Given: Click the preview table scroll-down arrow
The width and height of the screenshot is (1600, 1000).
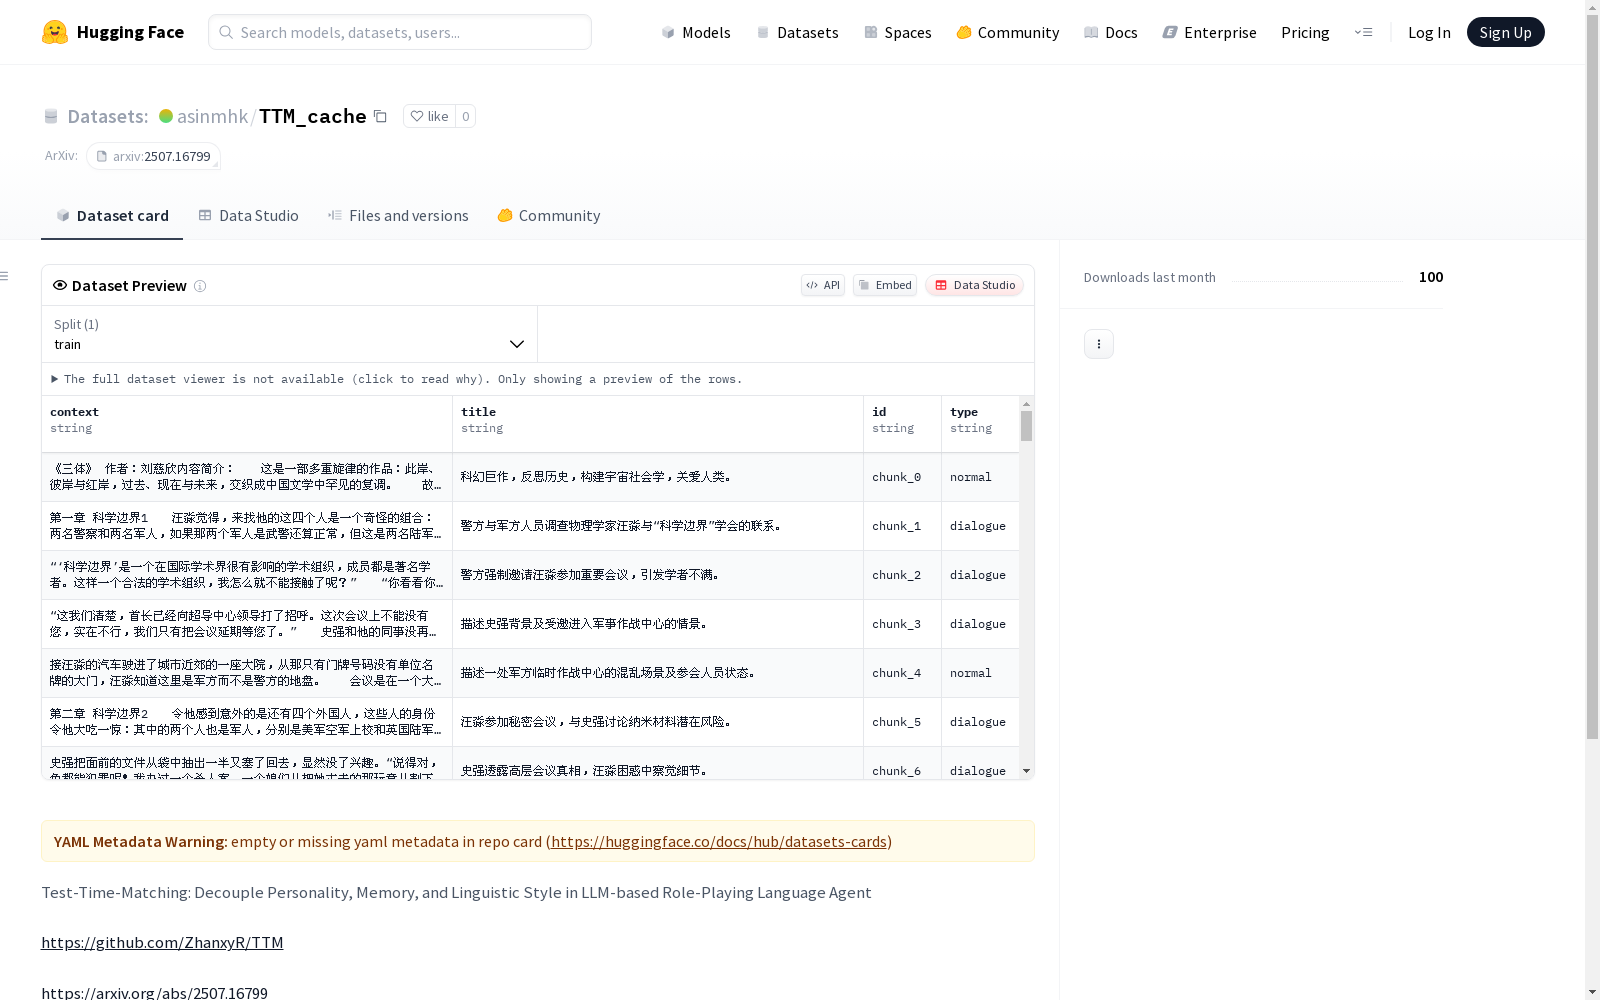Looking at the screenshot, I should (1026, 771).
